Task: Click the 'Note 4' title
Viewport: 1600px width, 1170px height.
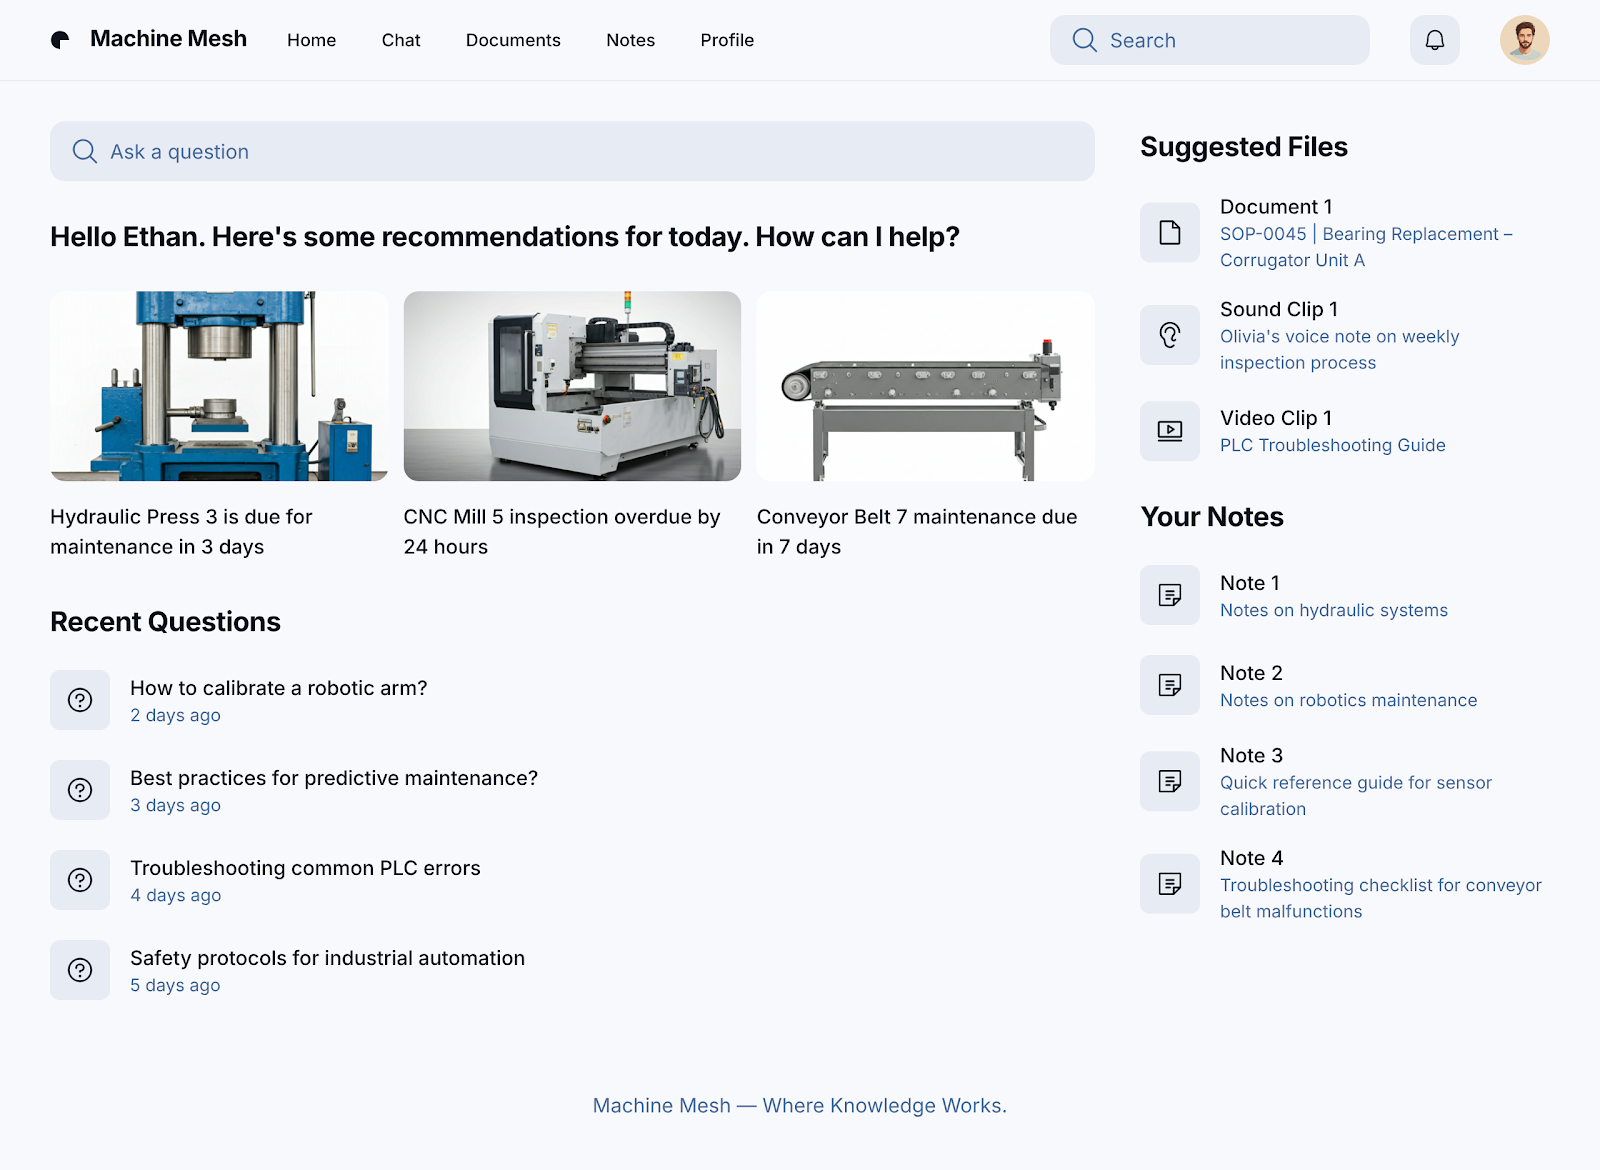Action: click(x=1251, y=858)
